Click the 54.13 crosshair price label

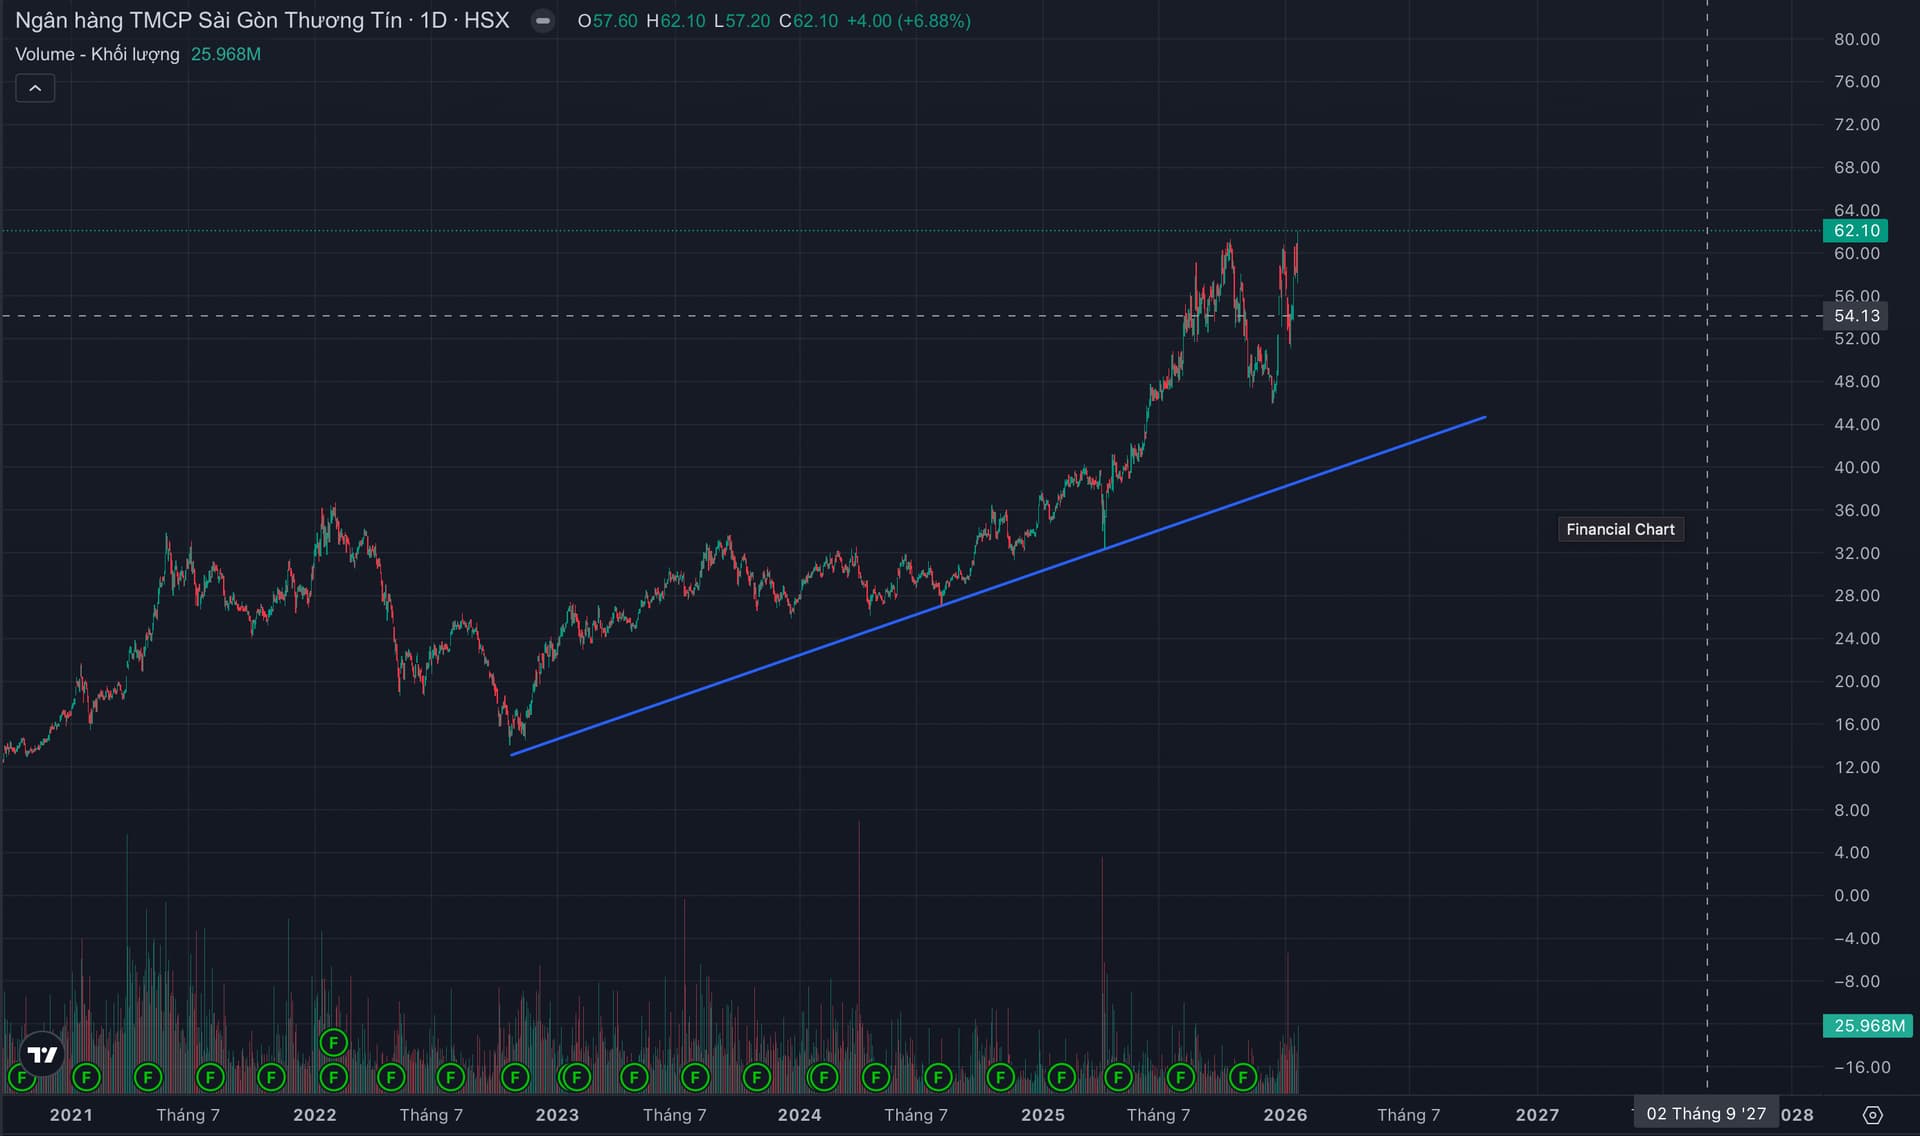point(1856,316)
